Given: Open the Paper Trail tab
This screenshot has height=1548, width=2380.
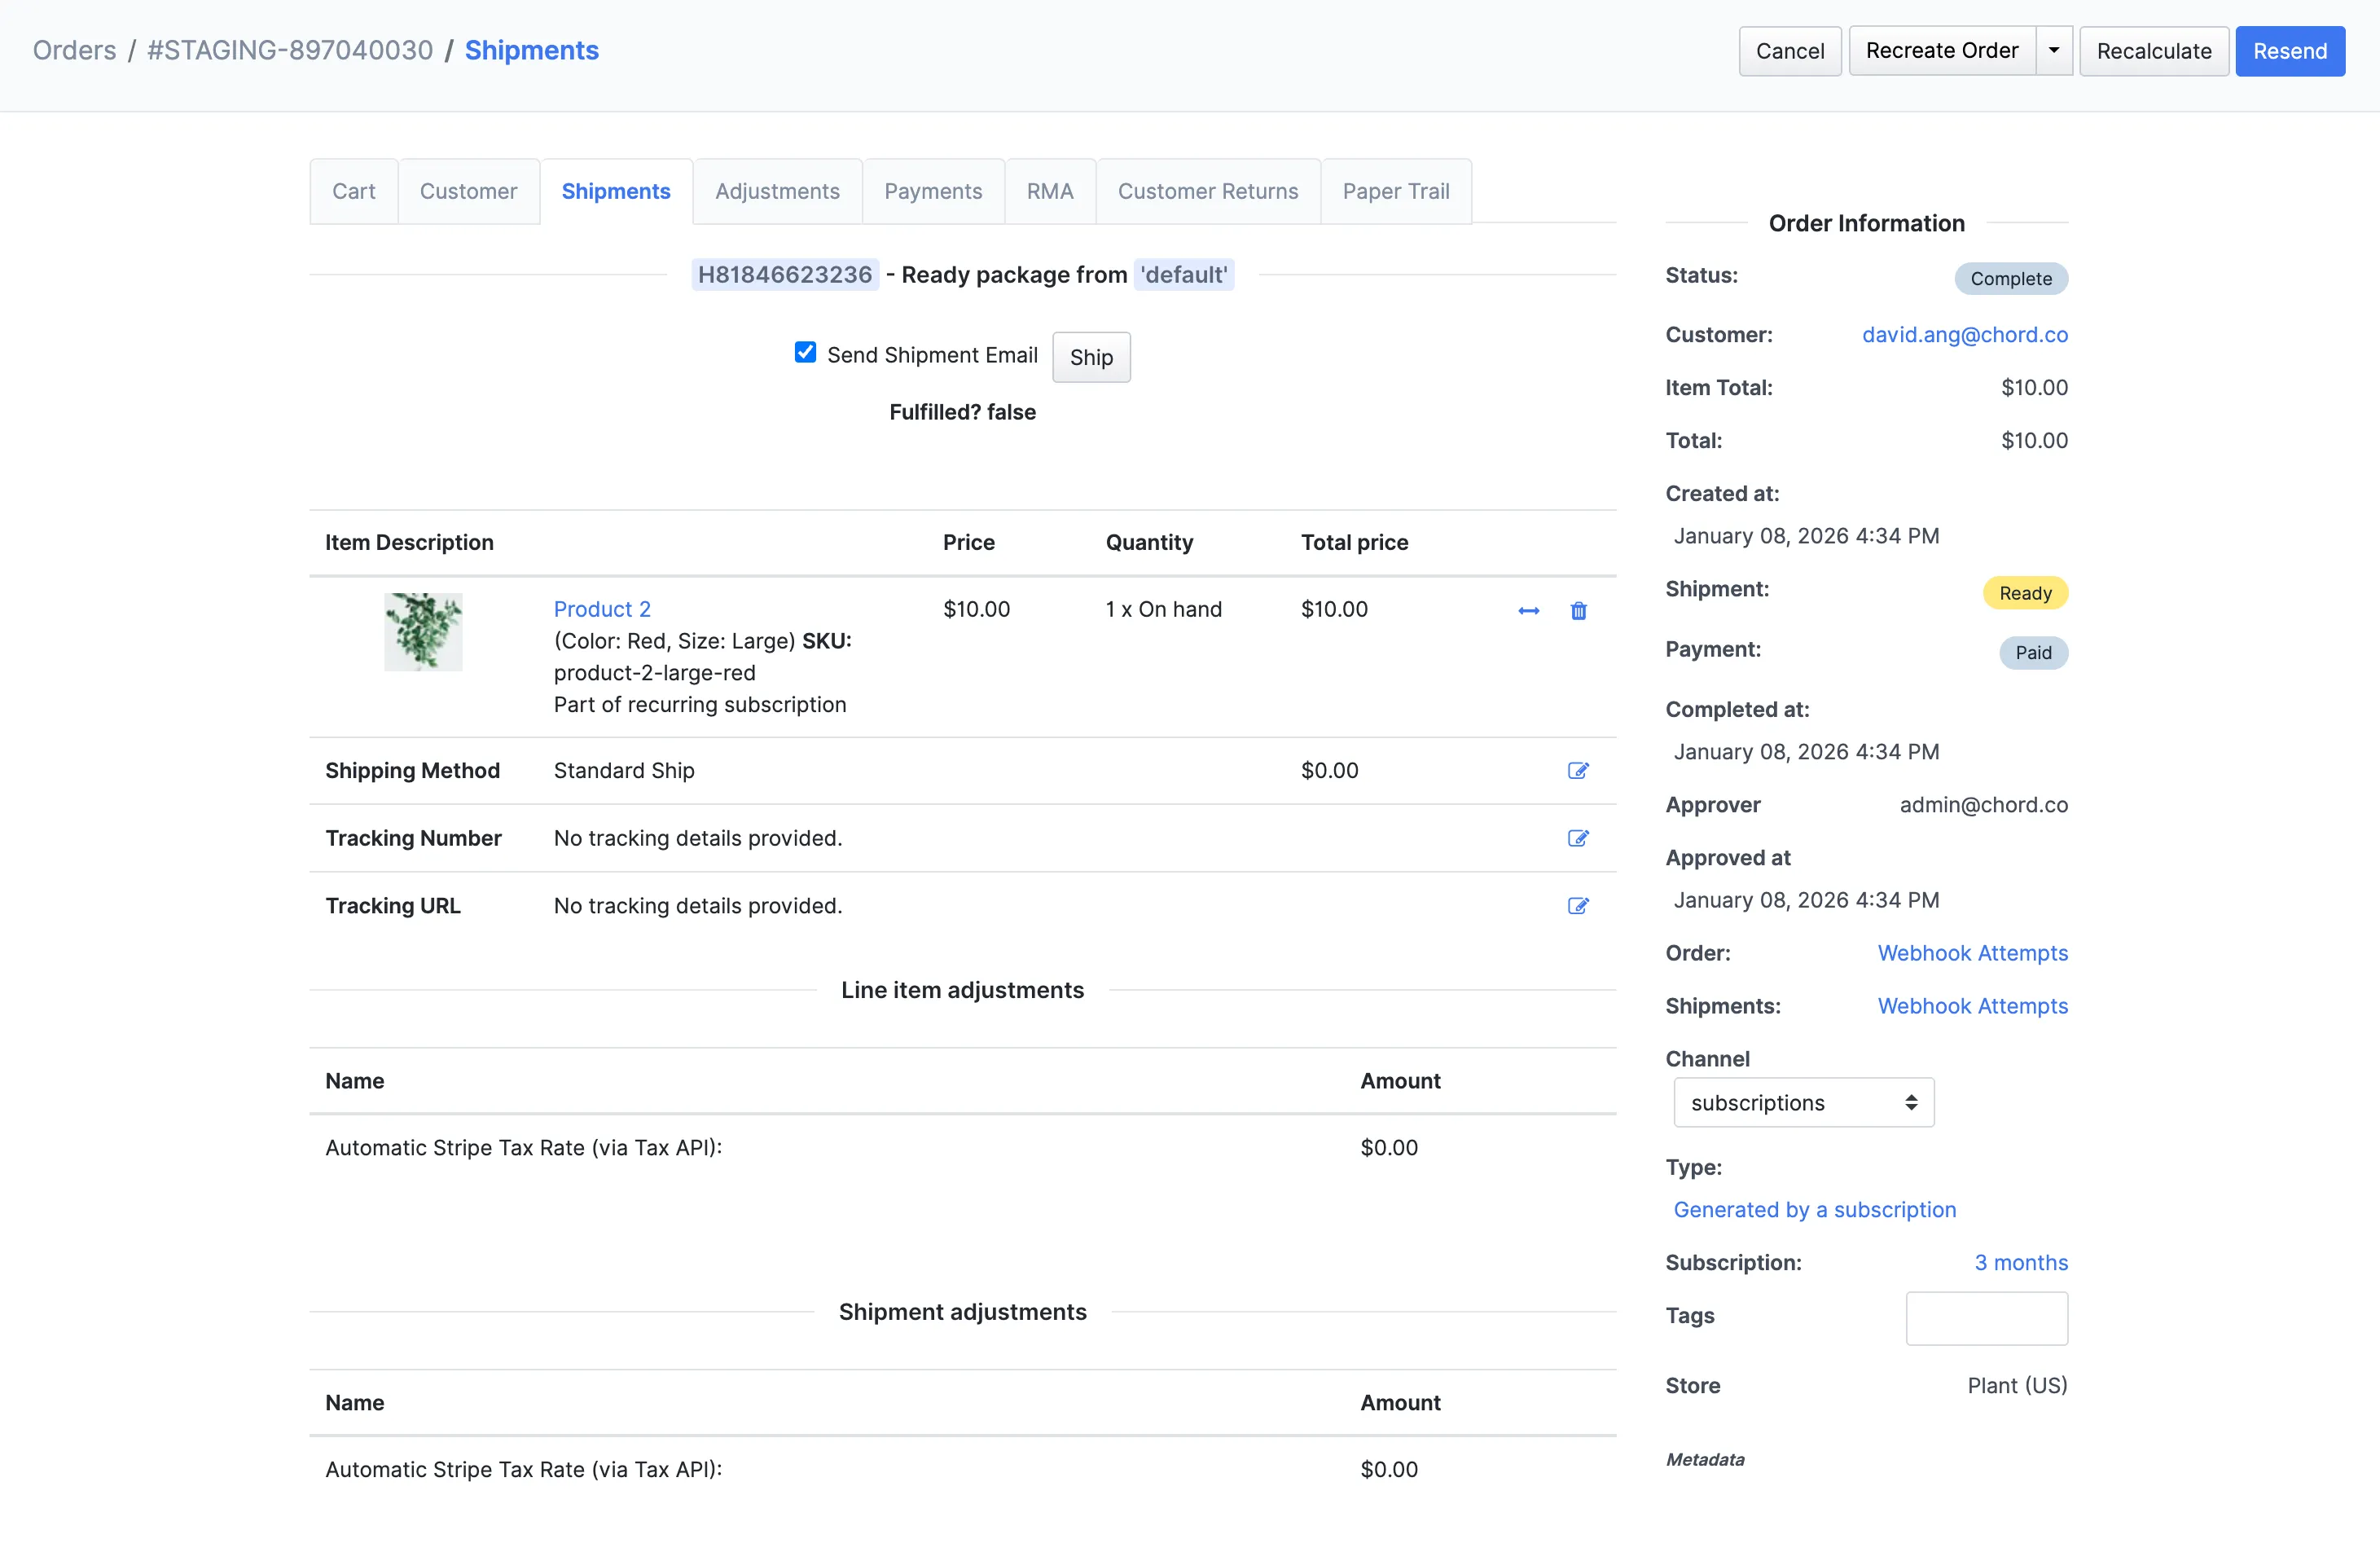Looking at the screenshot, I should coord(1396,191).
